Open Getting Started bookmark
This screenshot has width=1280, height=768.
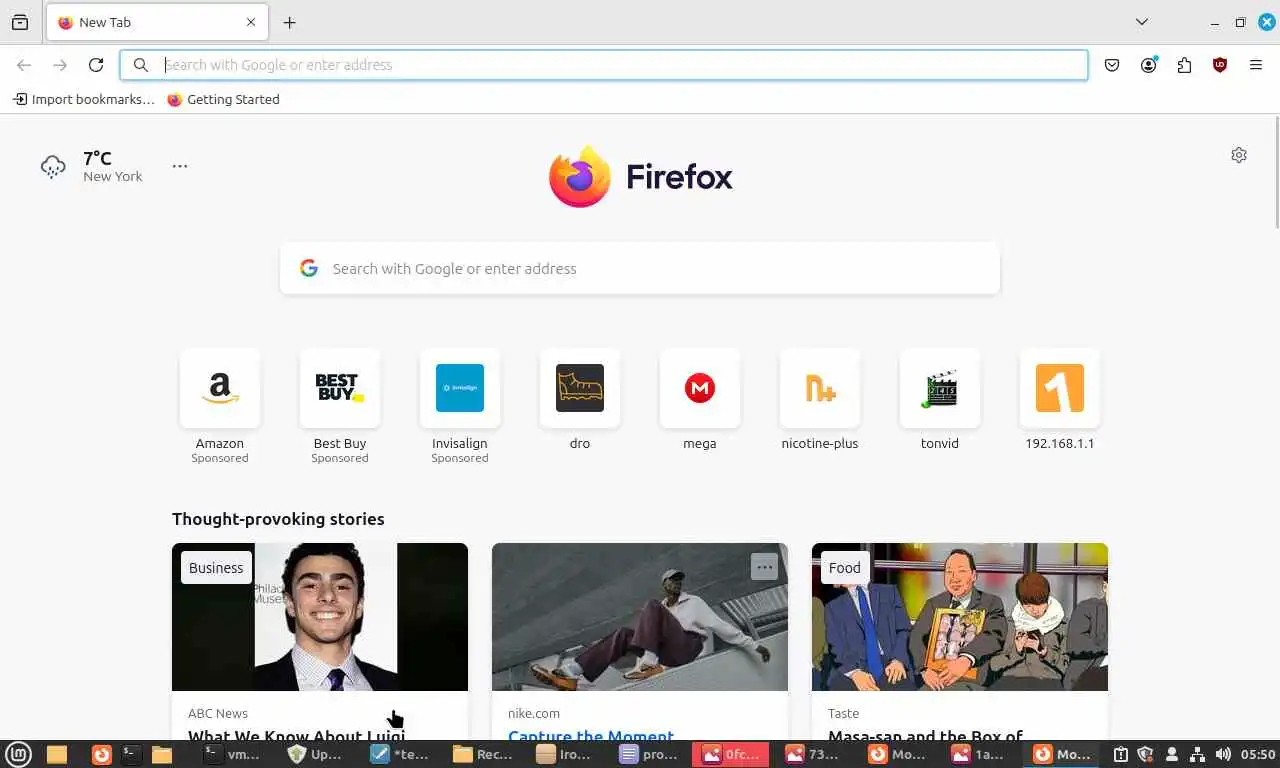[223, 99]
